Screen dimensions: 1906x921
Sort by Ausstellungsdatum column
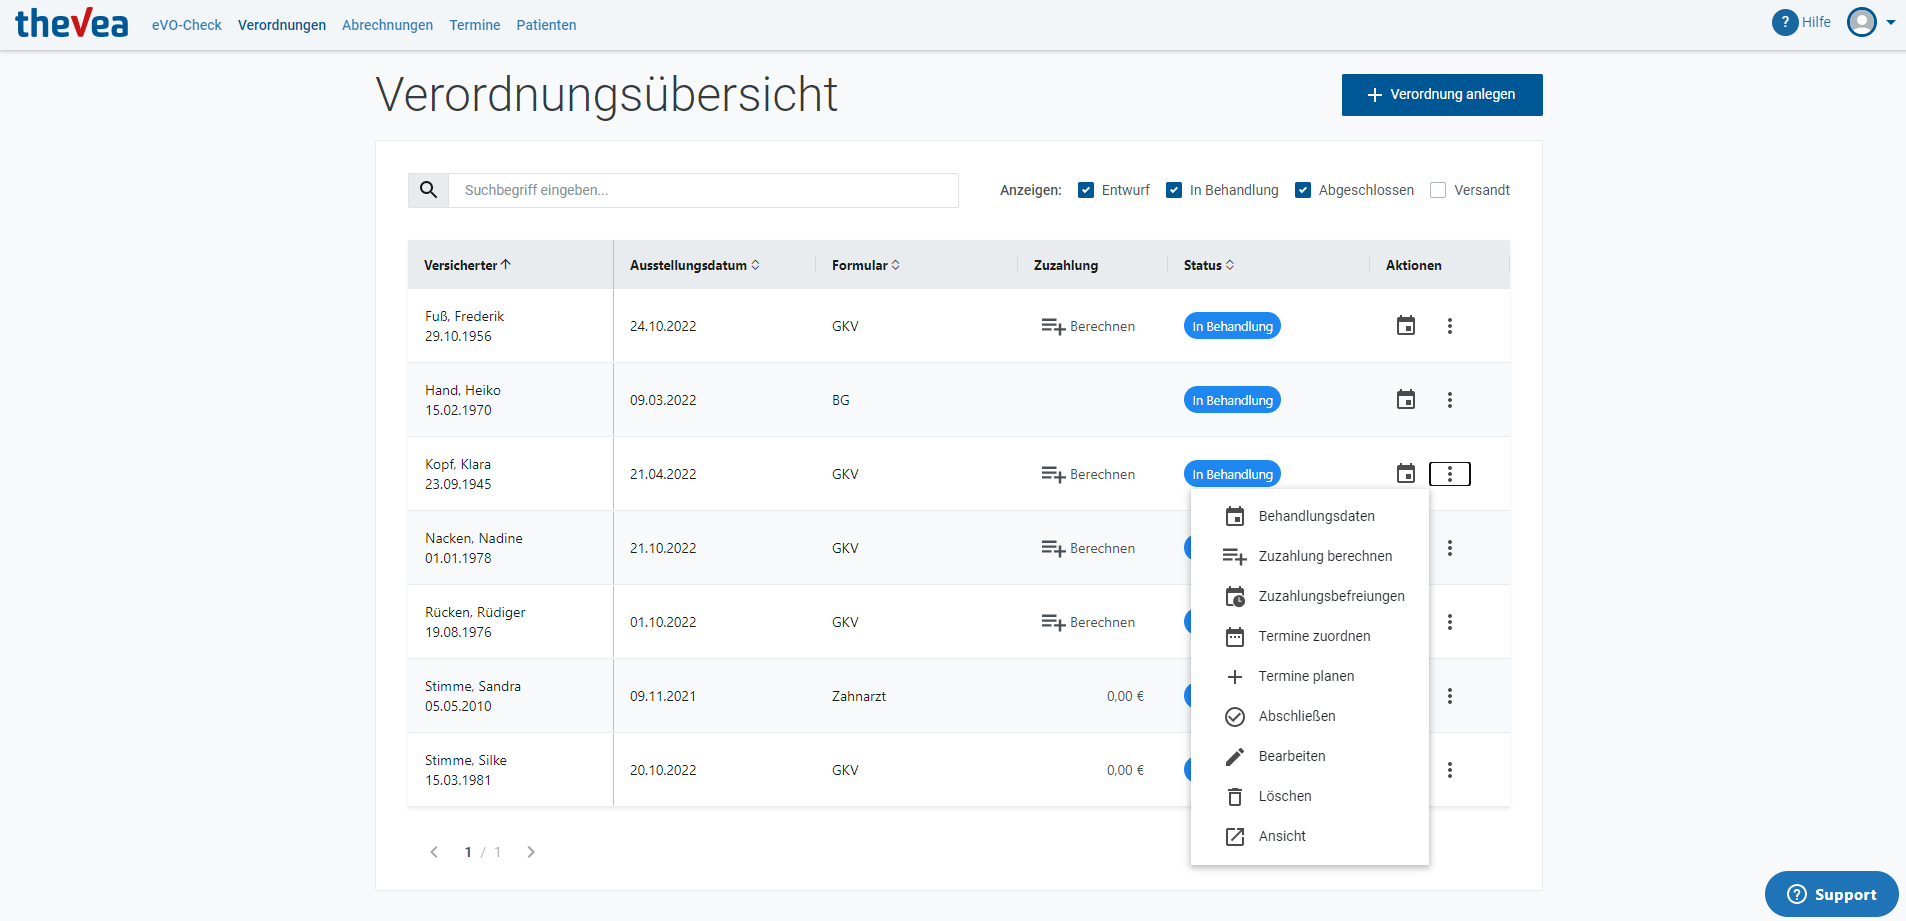(695, 265)
